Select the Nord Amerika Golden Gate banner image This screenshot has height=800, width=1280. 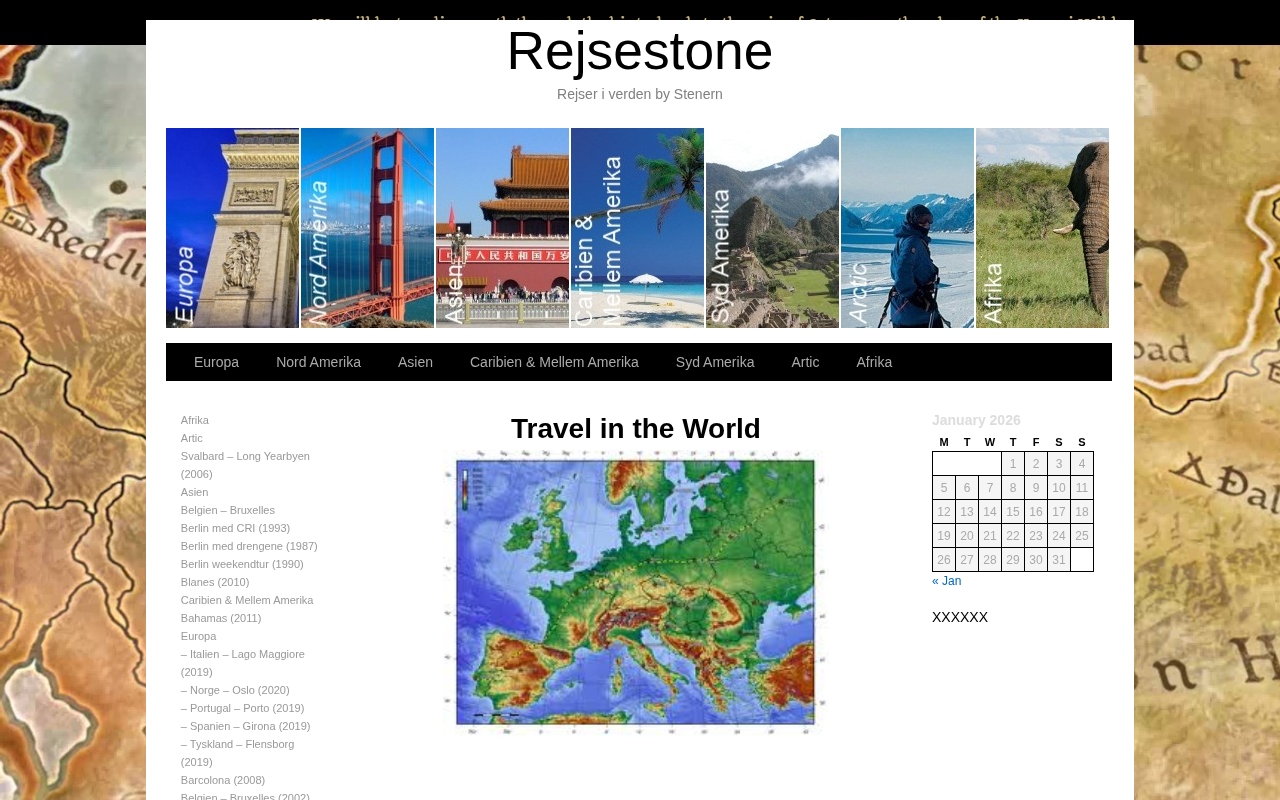coord(367,228)
